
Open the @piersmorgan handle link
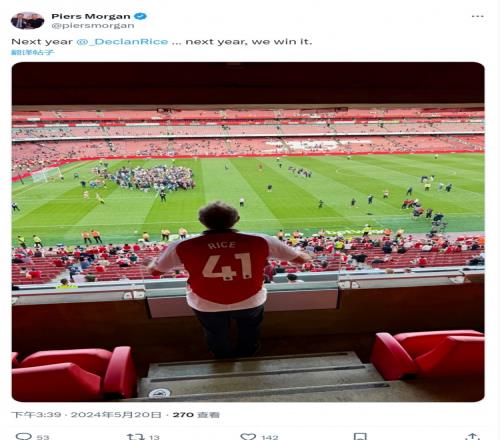click(93, 25)
